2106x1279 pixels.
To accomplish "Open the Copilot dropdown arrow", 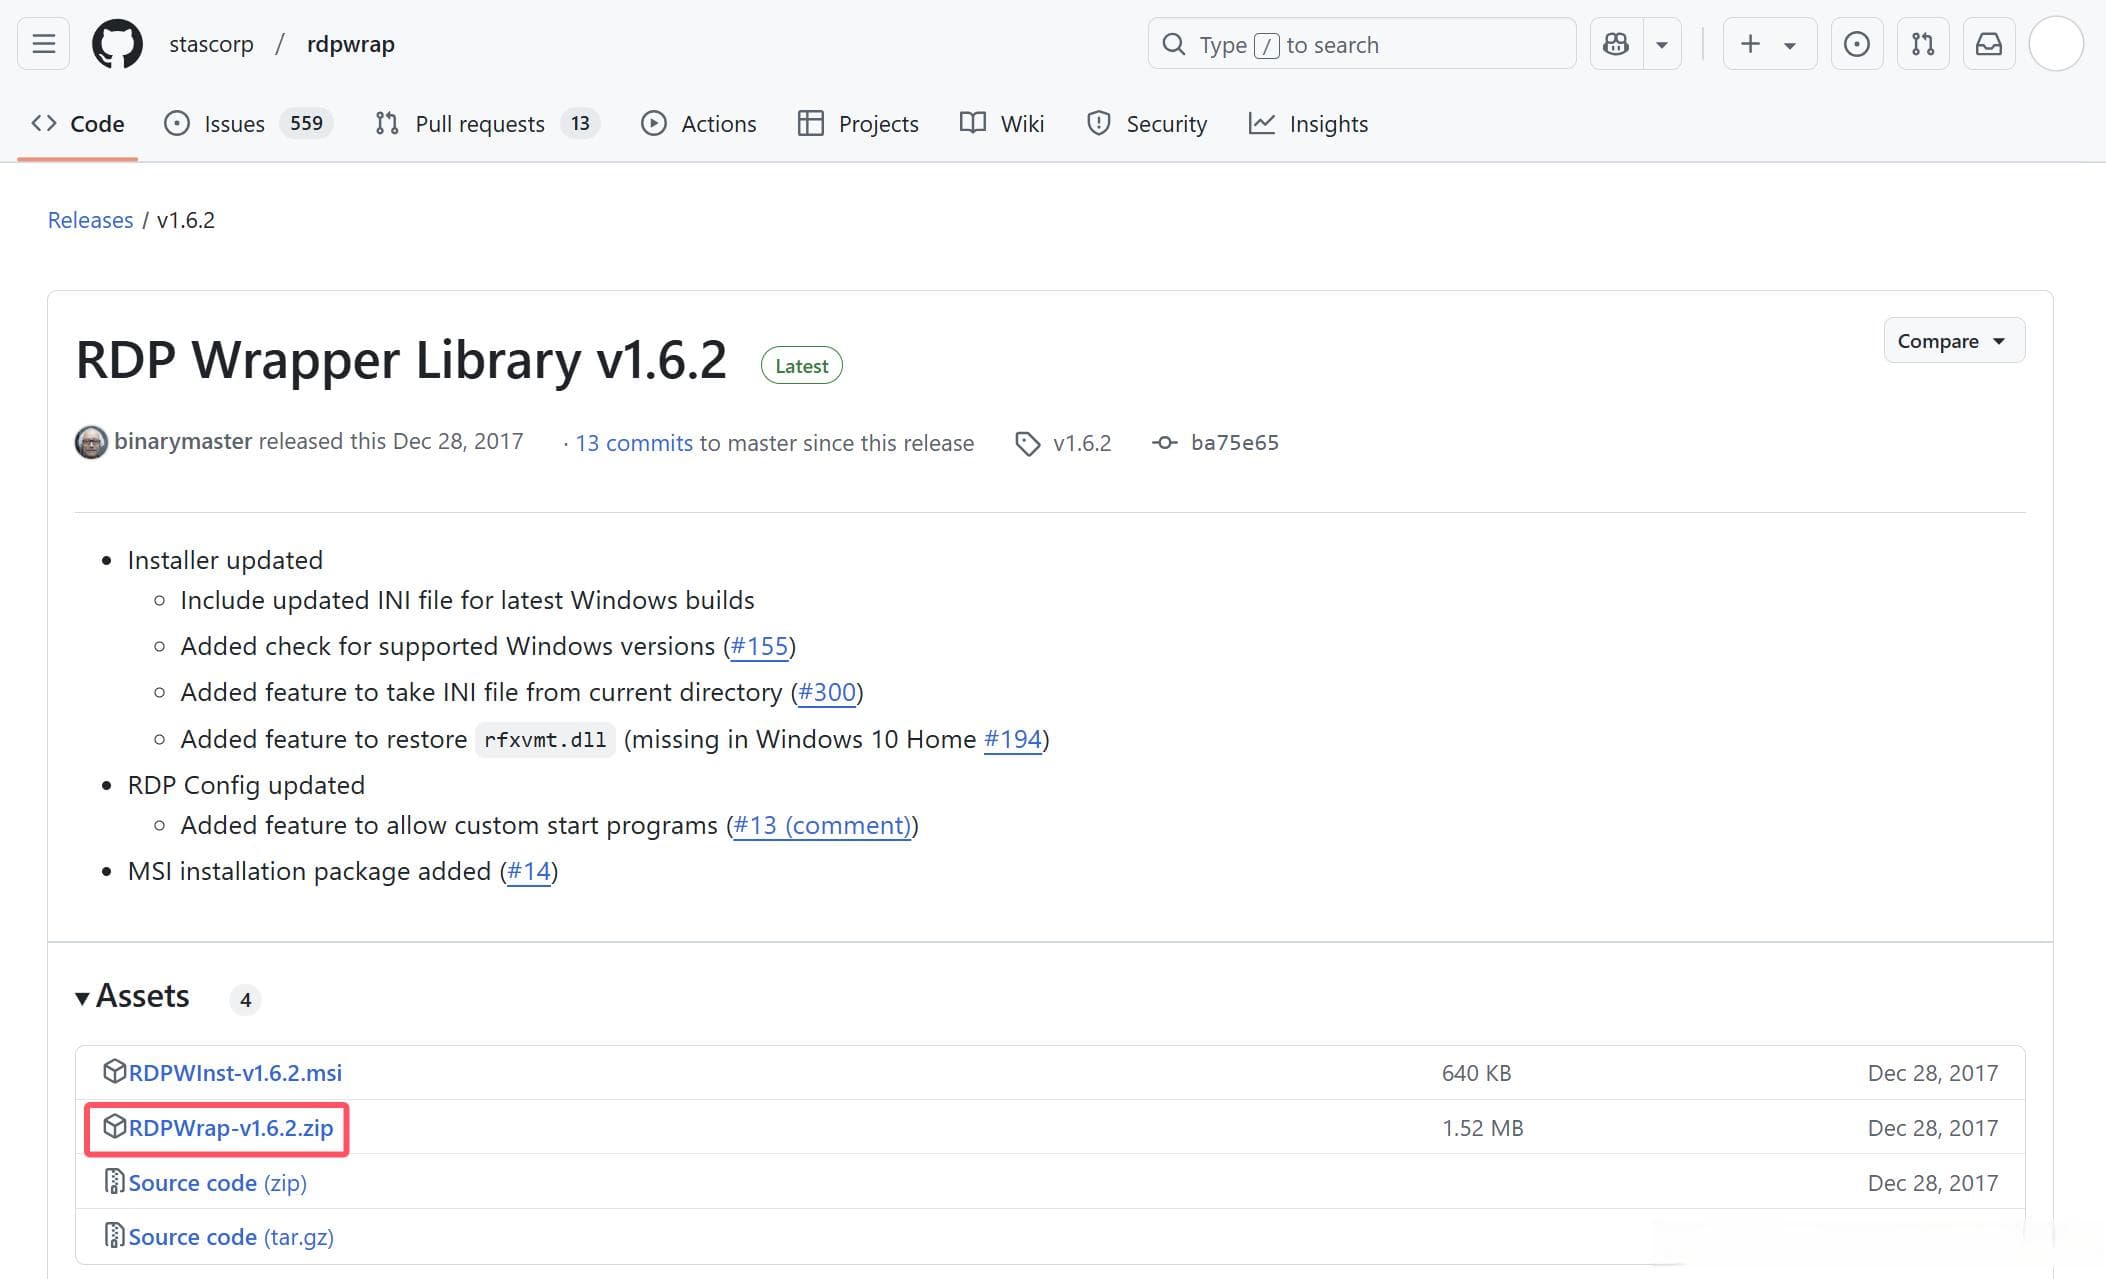I will click(1662, 44).
